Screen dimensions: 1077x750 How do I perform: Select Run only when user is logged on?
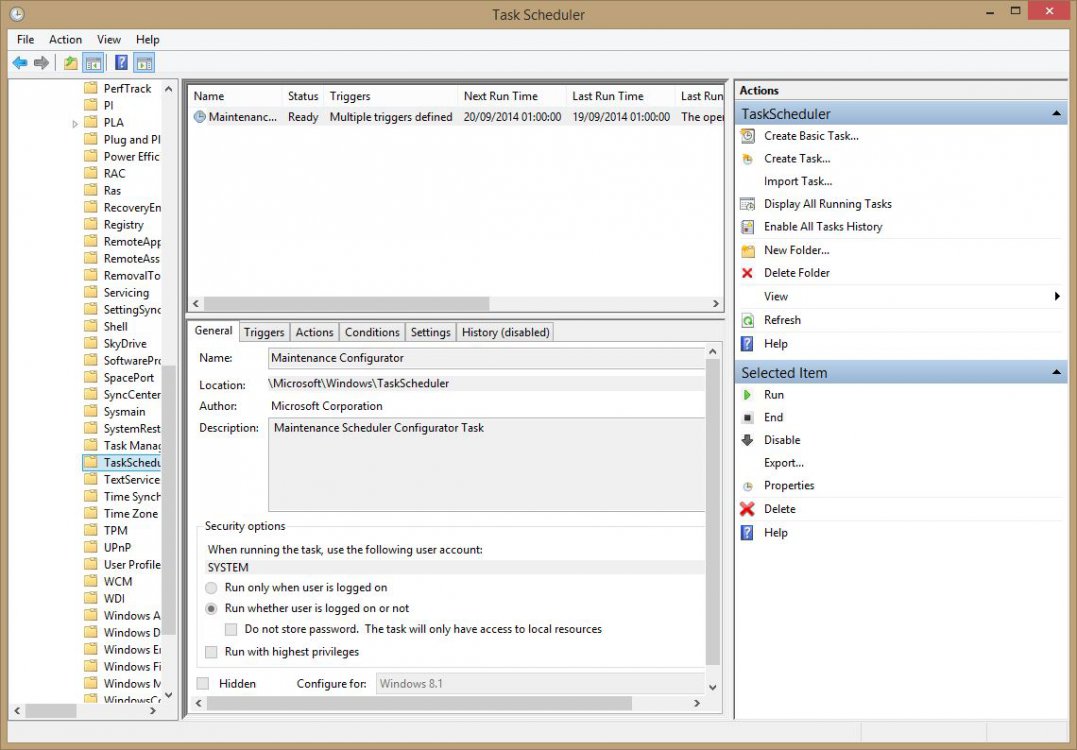pos(212,588)
